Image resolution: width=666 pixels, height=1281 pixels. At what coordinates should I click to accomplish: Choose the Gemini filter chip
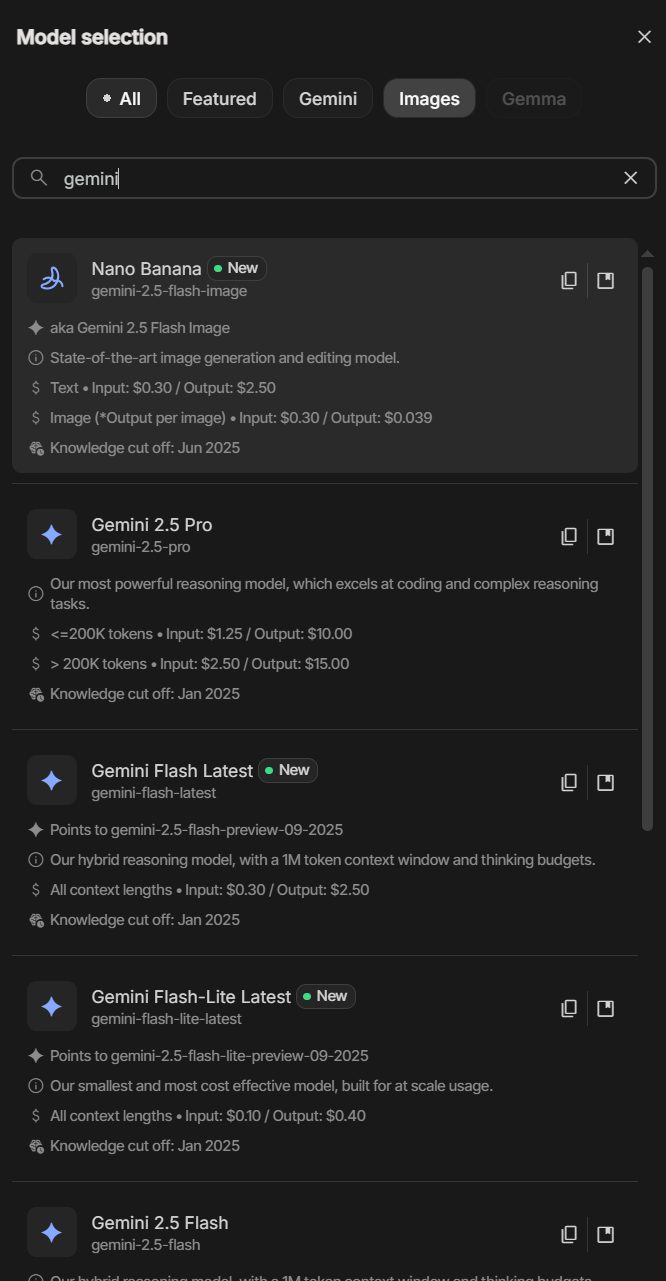[328, 99]
